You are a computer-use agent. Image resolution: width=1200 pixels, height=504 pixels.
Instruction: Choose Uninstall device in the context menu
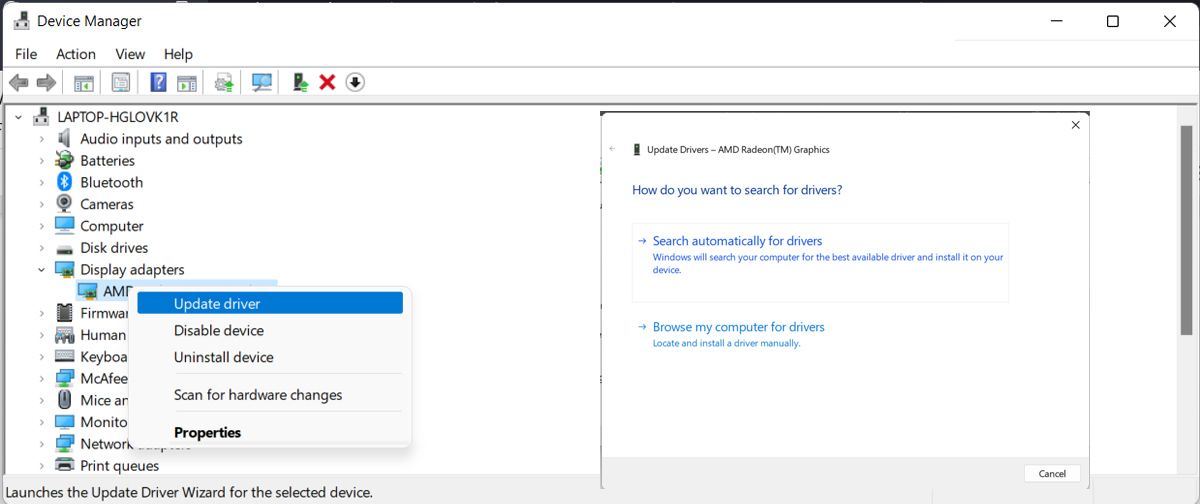[x=270, y=357]
